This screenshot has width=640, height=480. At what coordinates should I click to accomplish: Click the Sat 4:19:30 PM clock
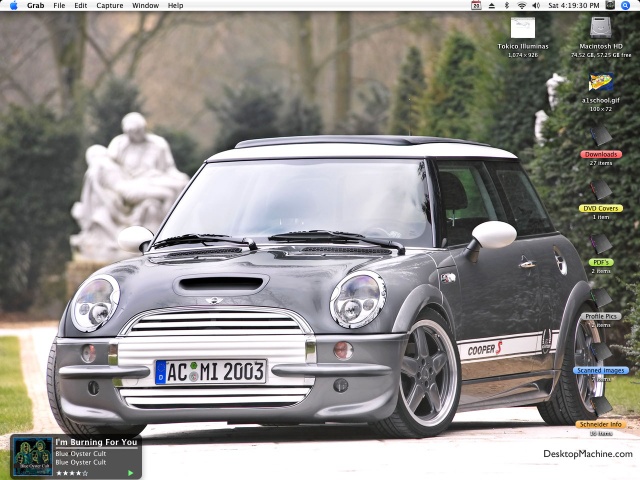pyautogui.click(x=573, y=5)
